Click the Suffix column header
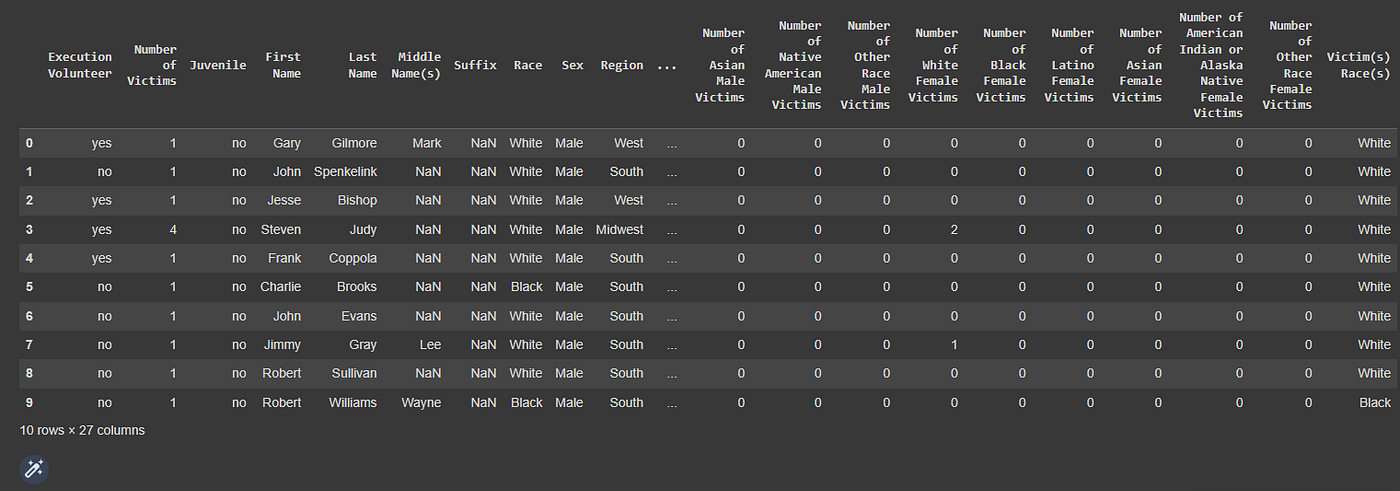The image size is (1400, 491). pyautogui.click(x=475, y=65)
